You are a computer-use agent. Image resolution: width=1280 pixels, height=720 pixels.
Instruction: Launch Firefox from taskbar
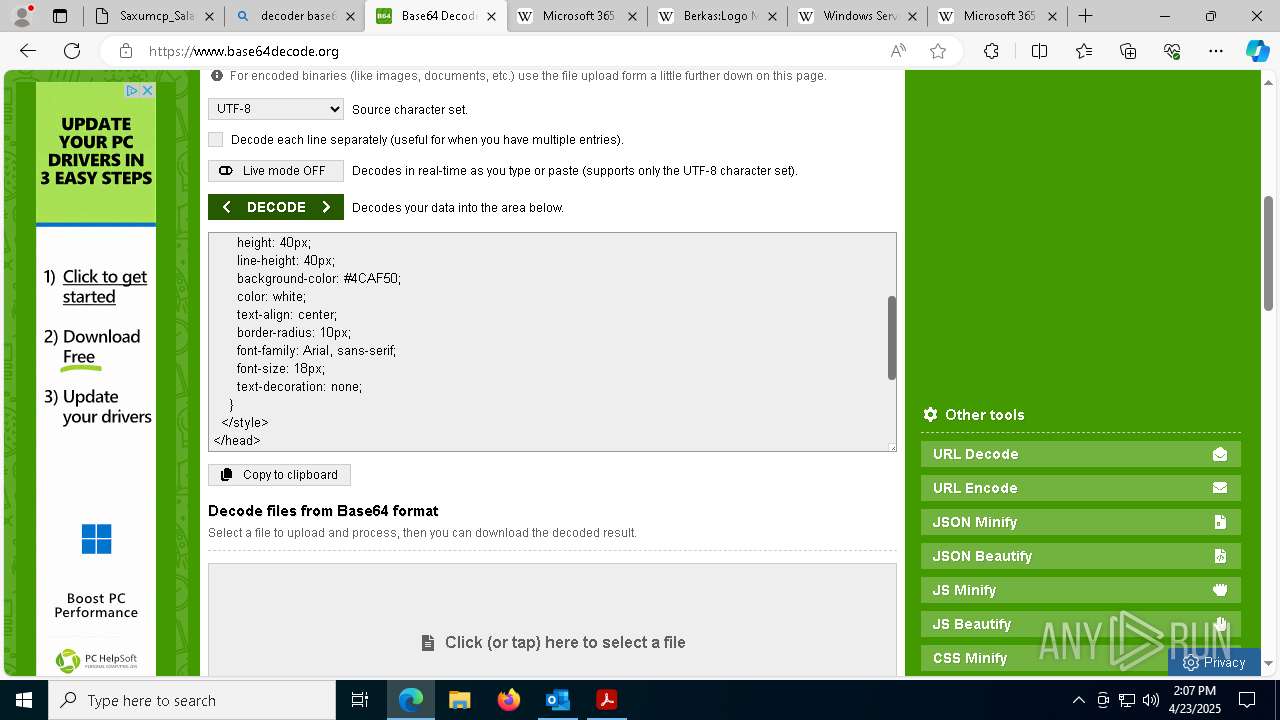tap(508, 700)
